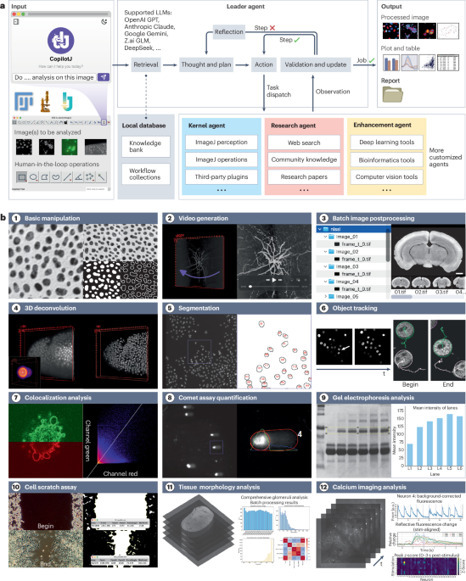Click the Computer vision tools box
This screenshot has width=466, height=581.
tap(387, 177)
